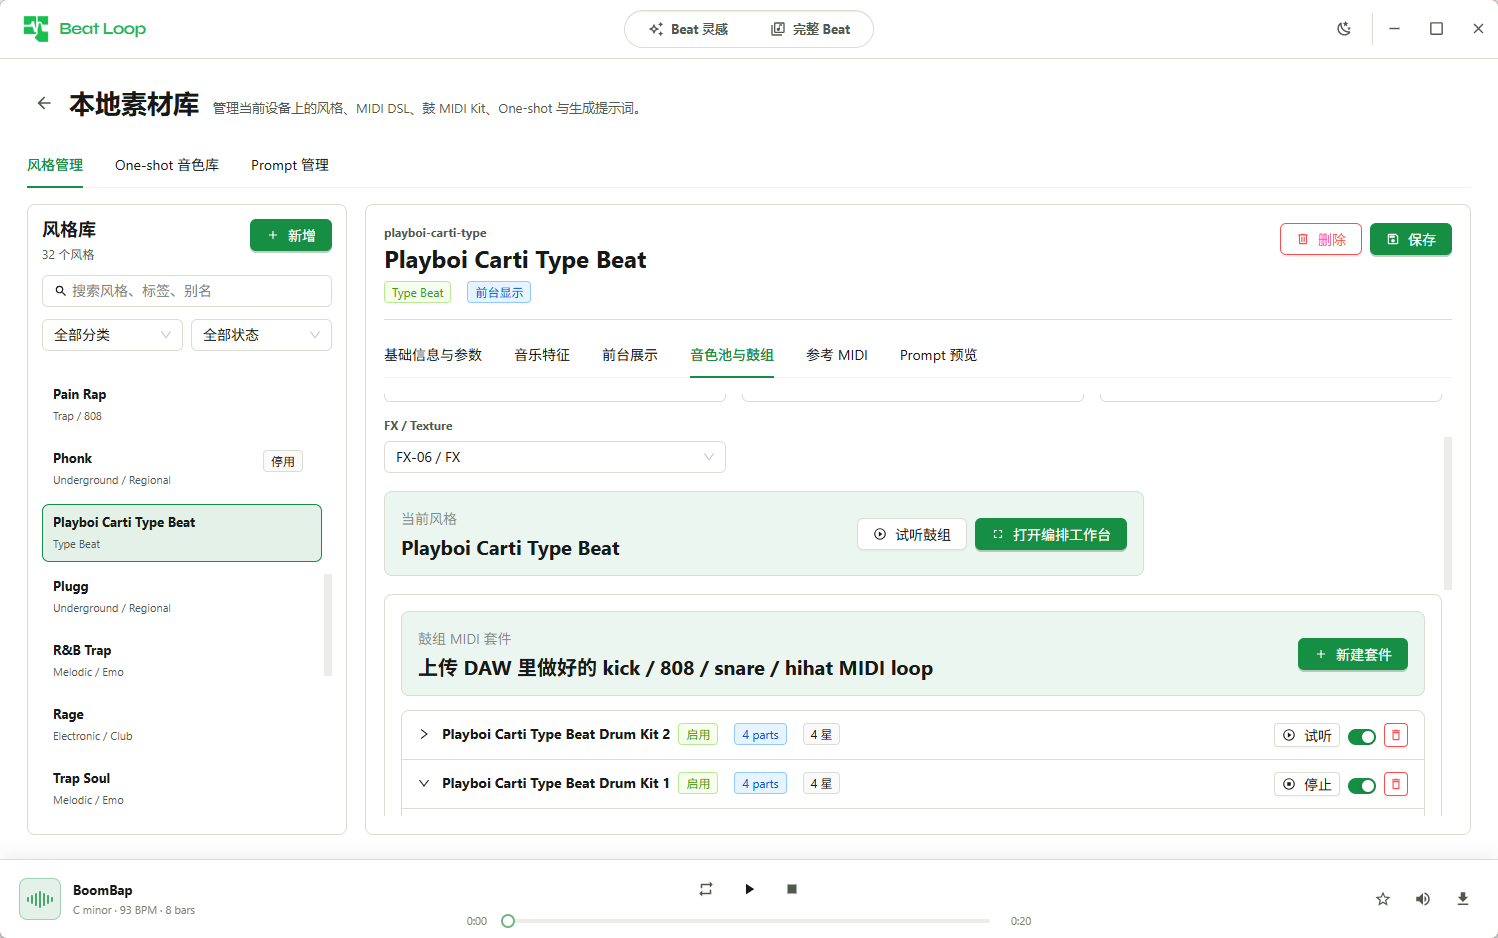Open the Prompt 管理 tab

(x=290, y=165)
